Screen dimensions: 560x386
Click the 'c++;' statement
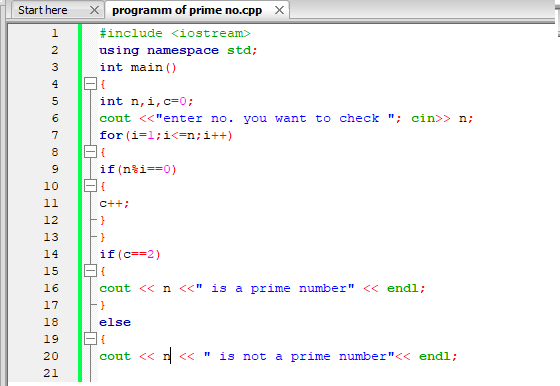[114, 203]
